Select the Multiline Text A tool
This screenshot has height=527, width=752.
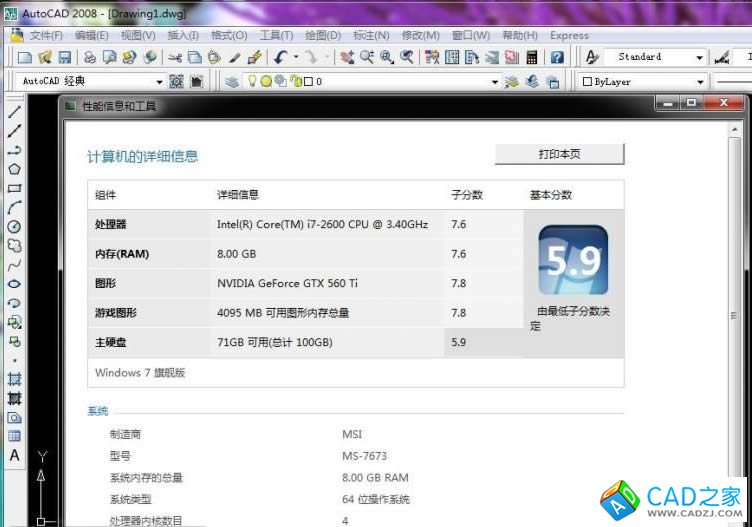(14, 455)
